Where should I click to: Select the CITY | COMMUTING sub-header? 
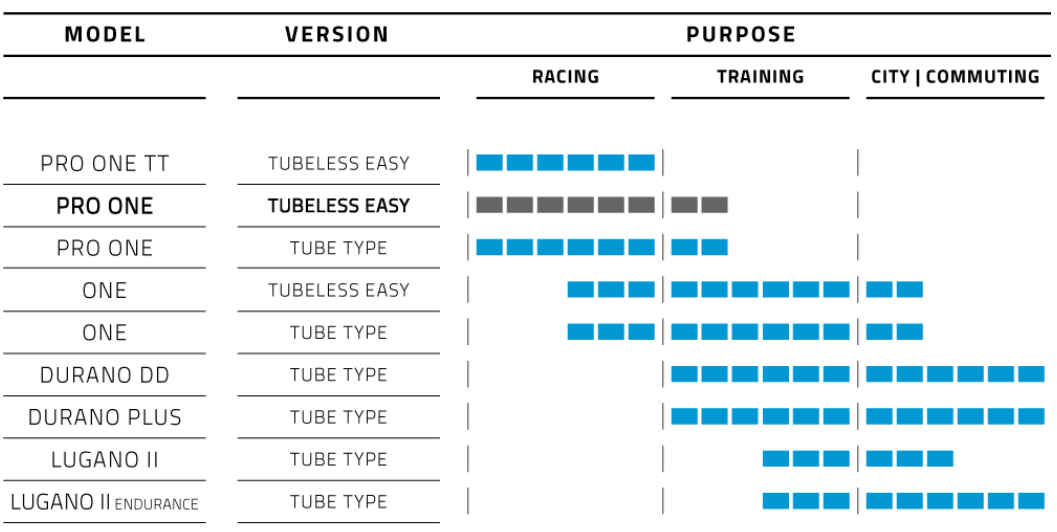pos(955,77)
